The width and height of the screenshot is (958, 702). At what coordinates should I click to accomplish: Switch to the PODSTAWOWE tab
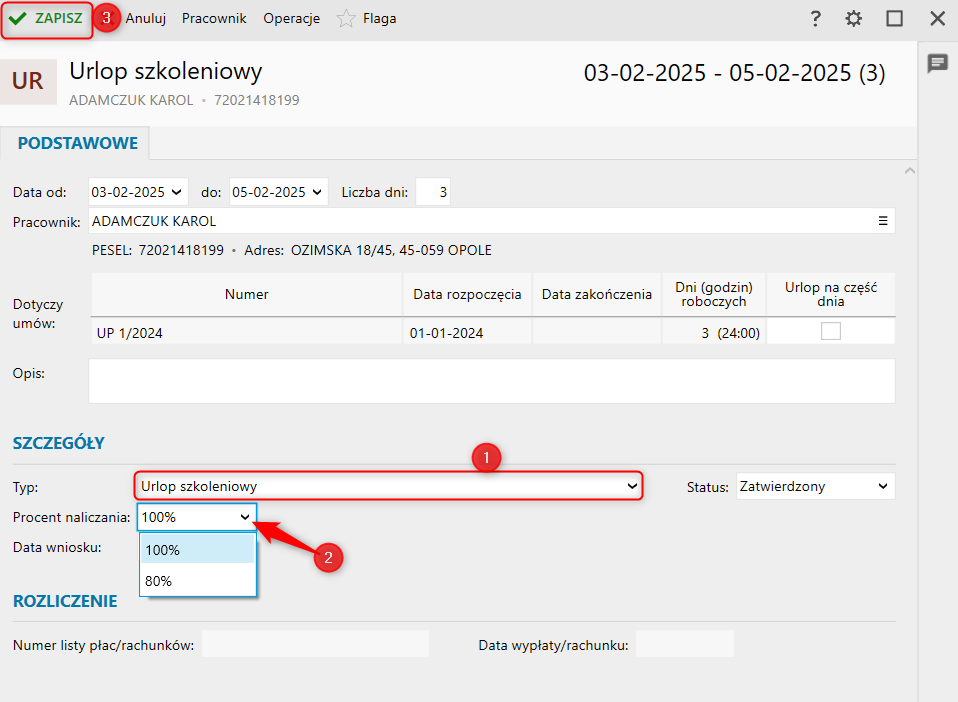pos(78,143)
